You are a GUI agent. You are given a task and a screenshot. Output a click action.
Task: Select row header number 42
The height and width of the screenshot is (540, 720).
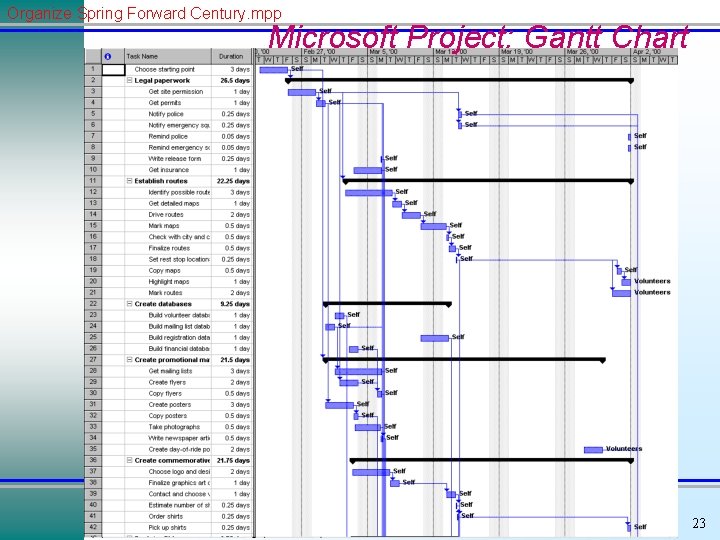[93, 528]
